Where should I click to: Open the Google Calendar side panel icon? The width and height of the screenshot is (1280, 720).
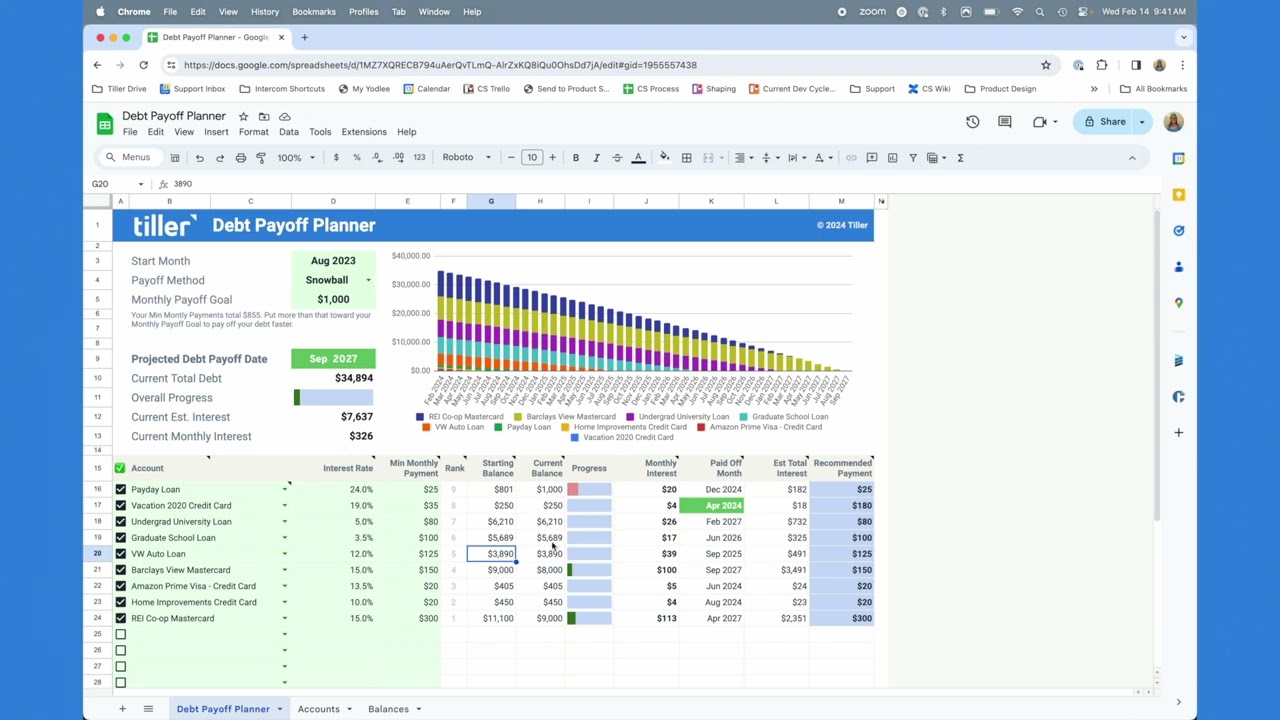coord(1179,158)
